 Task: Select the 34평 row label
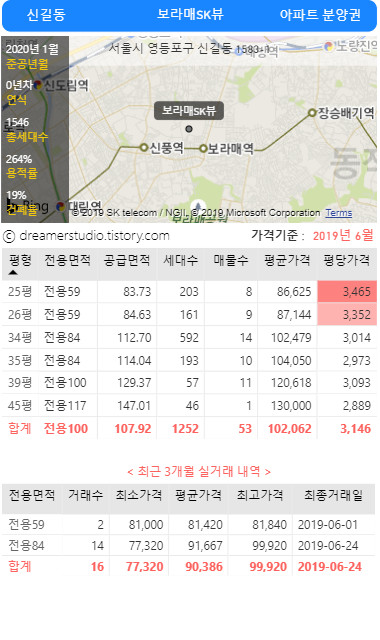(x=20, y=338)
